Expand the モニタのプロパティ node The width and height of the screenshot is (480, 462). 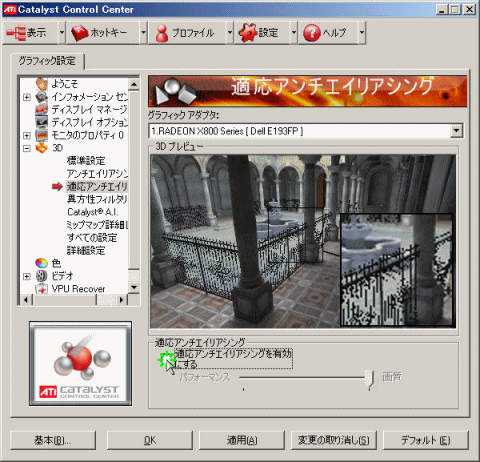pos(27,135)
